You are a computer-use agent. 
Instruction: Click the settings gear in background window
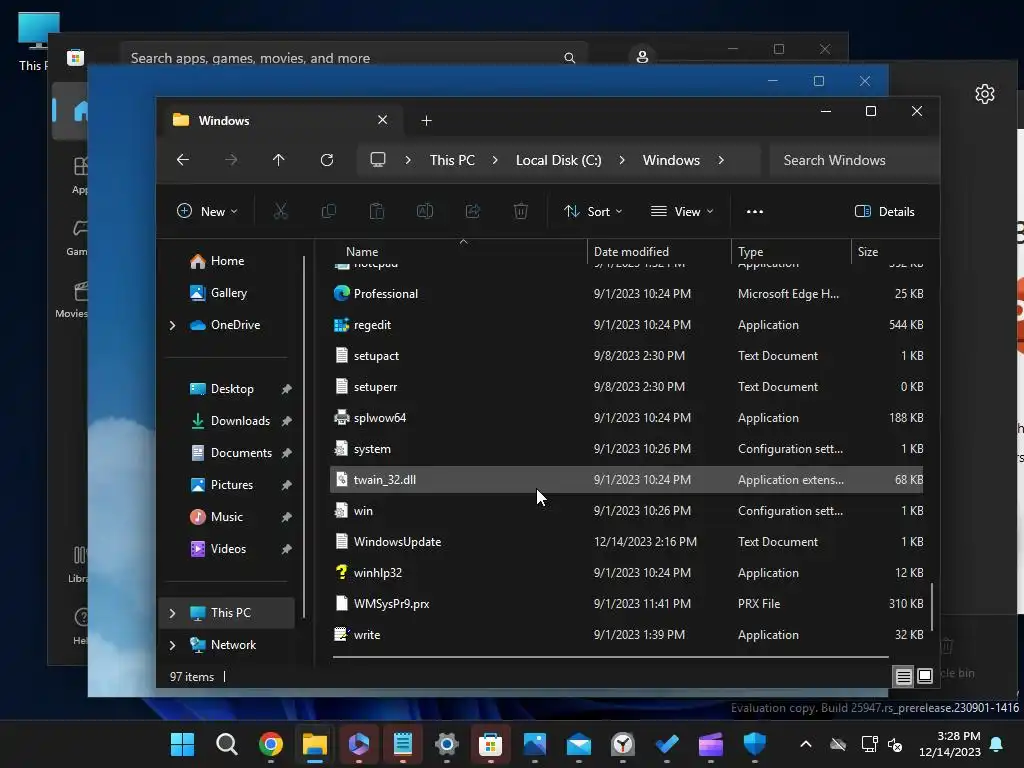pos(985,94)
